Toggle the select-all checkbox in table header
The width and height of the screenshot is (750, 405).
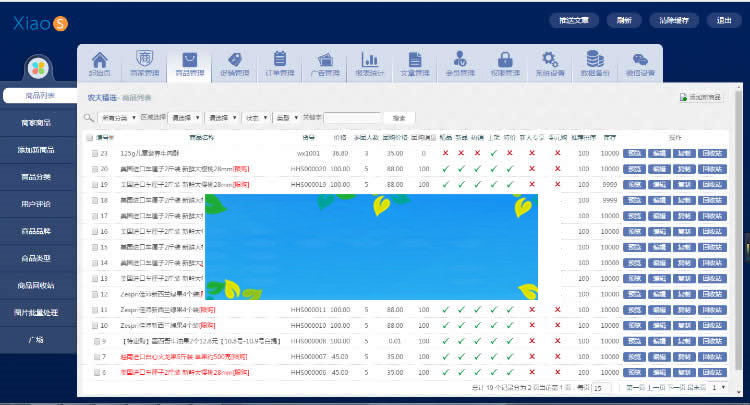(x=89, y=138)
